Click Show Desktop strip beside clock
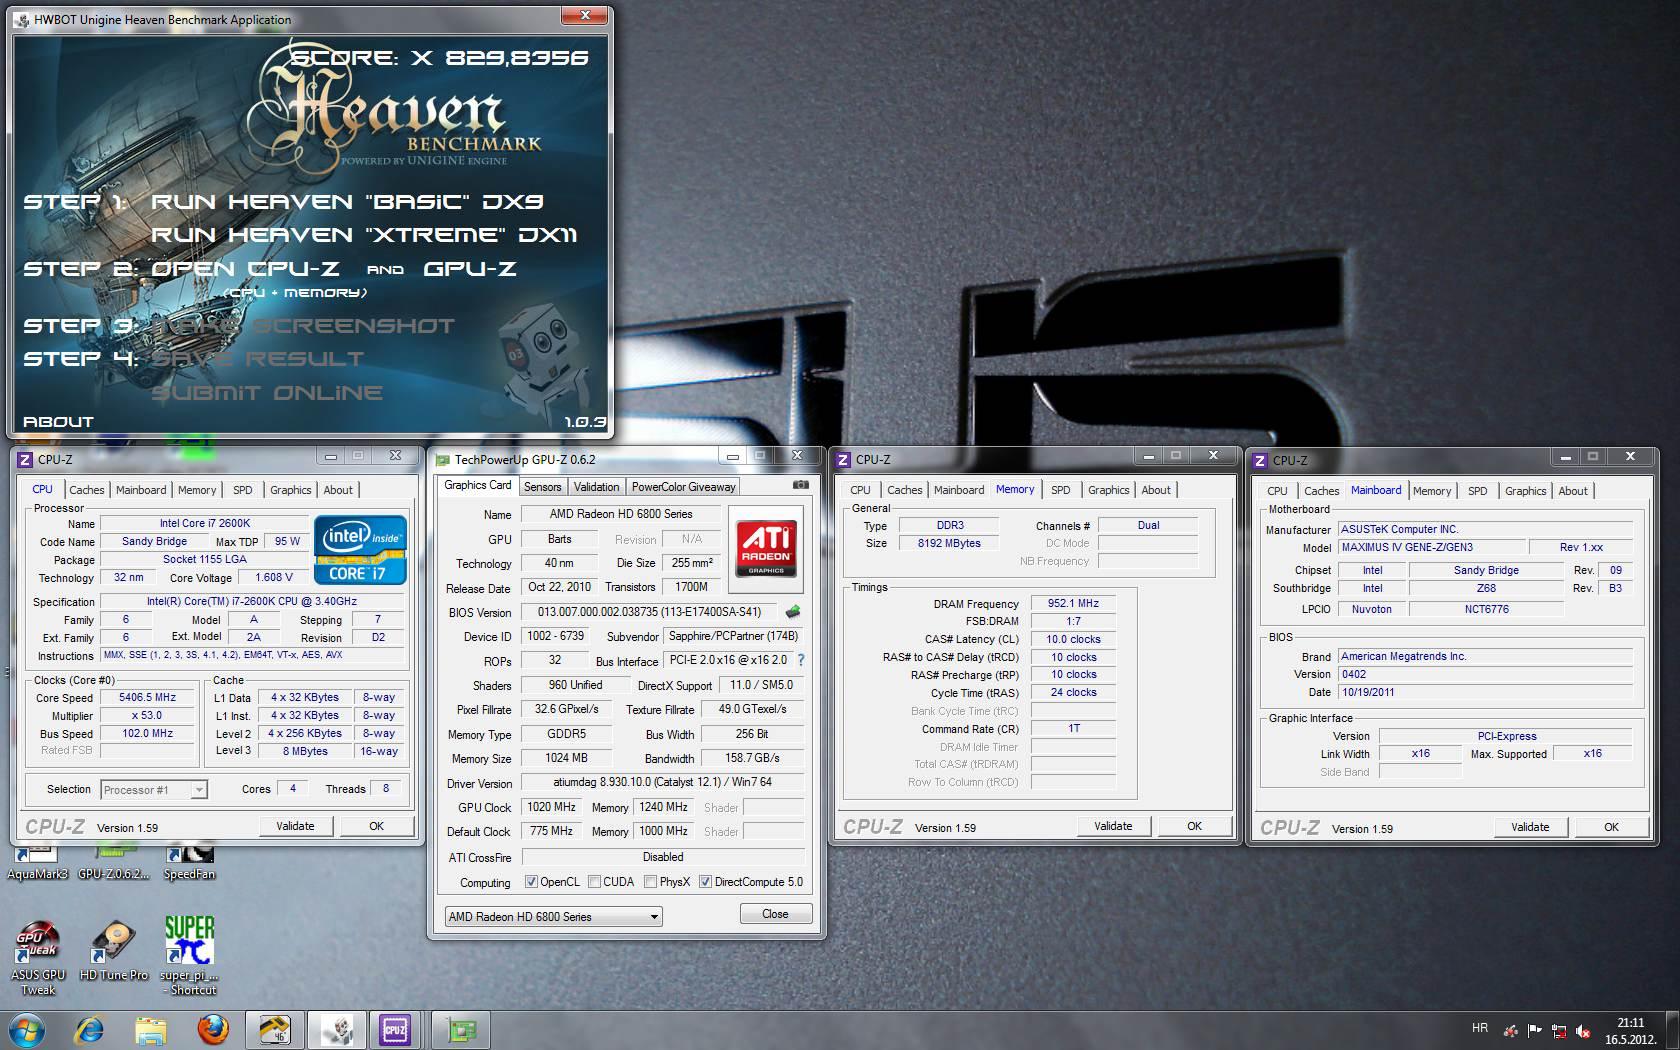This screenshot has height=1050, width=1680. (x=1672, y=1030)
